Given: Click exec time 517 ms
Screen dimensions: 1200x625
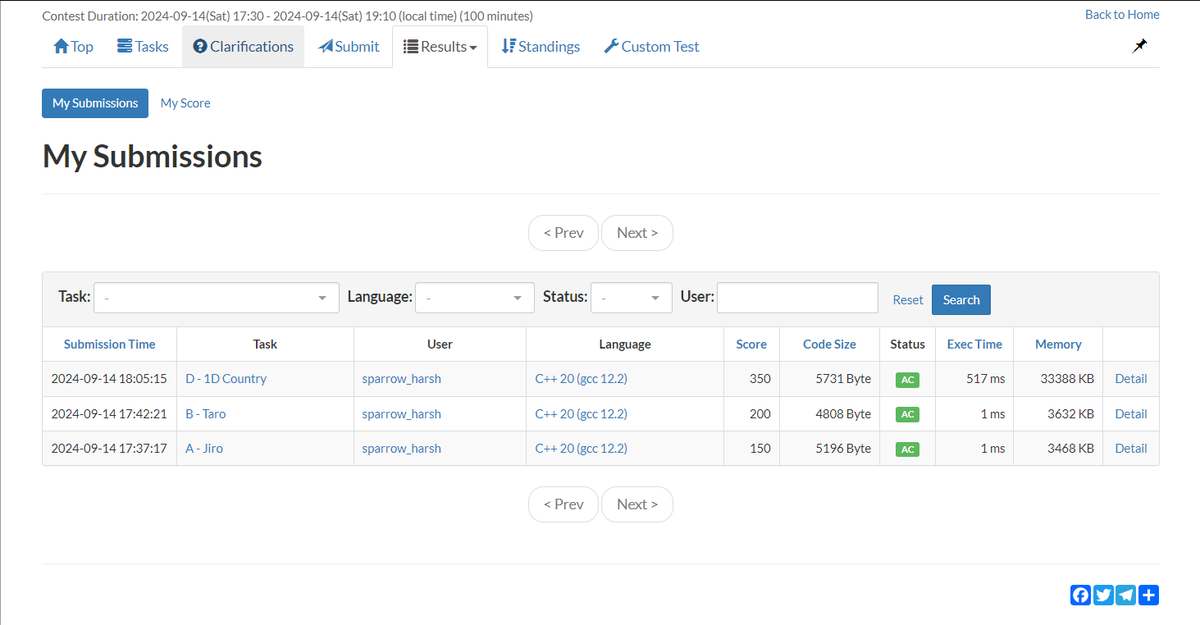Looking at the screenshot, I should coord(986,379).
